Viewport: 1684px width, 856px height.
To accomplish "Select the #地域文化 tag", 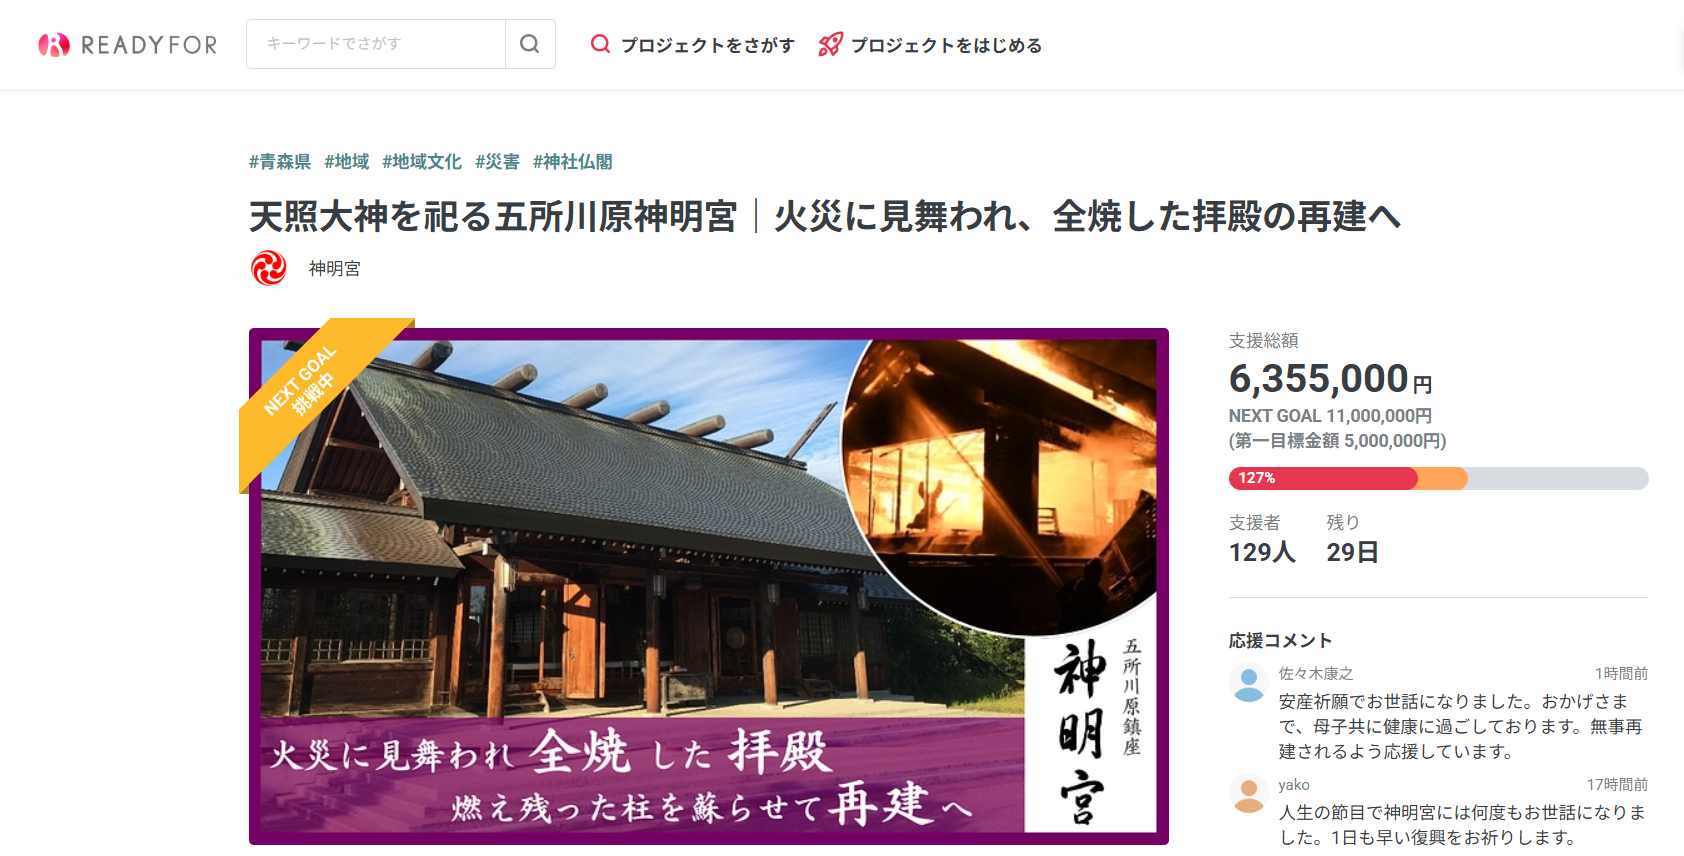I will tap(422, 162).
